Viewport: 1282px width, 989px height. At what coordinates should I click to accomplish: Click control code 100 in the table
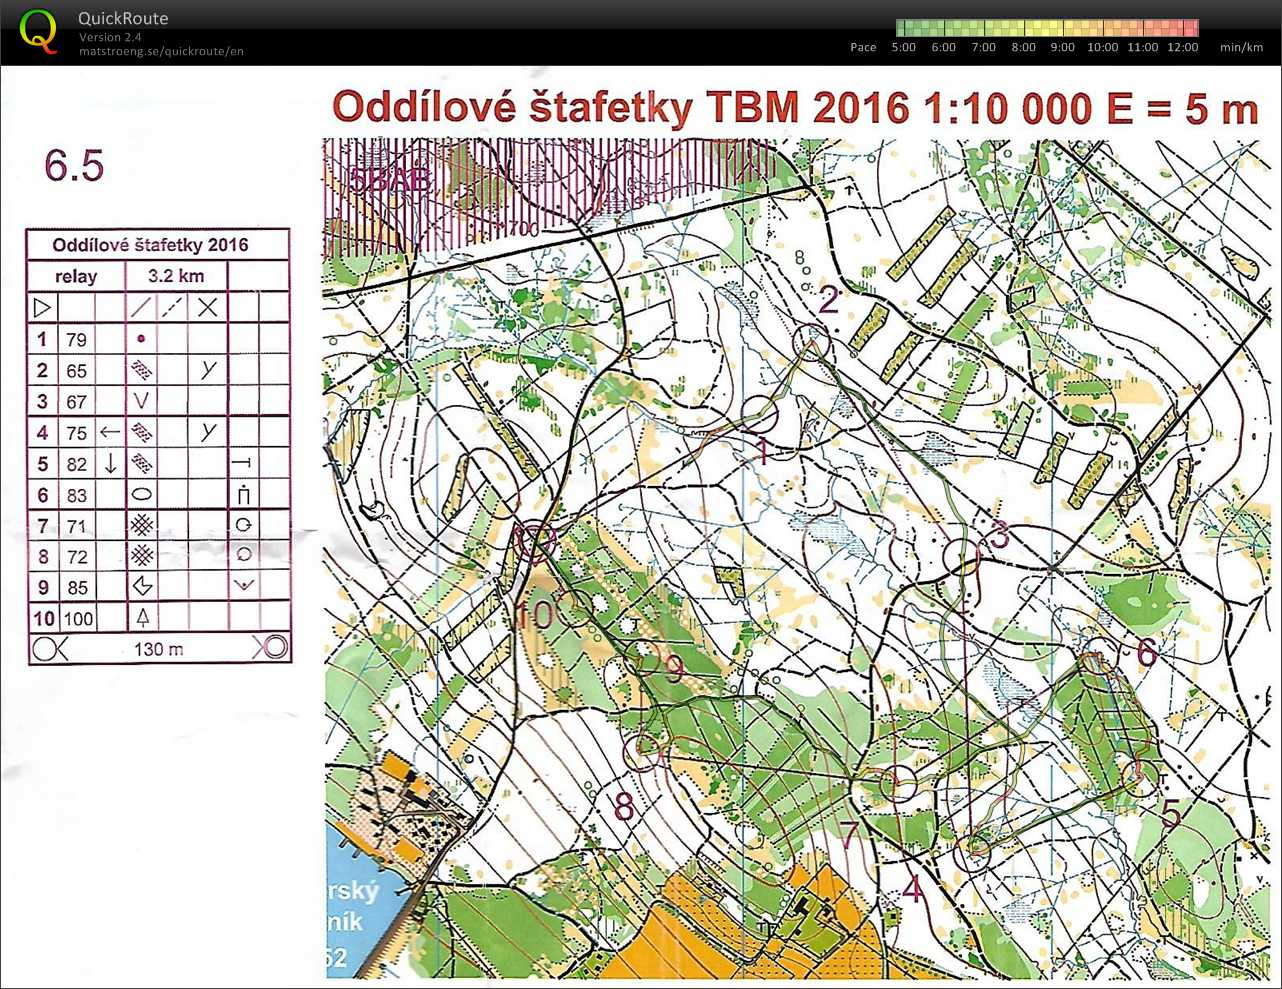(x=78, y=619)
